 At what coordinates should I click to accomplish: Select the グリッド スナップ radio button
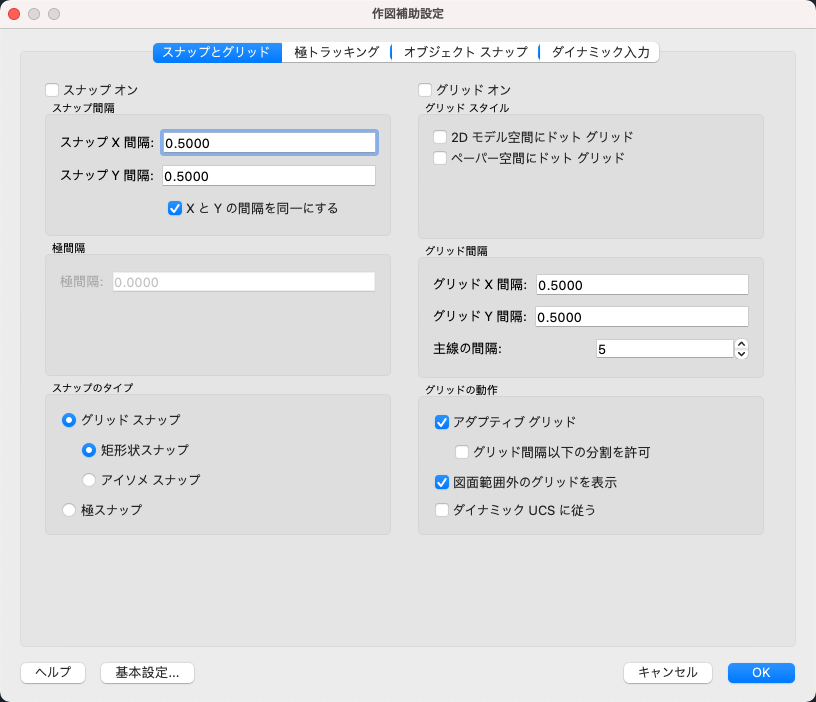tap(69, 420)
